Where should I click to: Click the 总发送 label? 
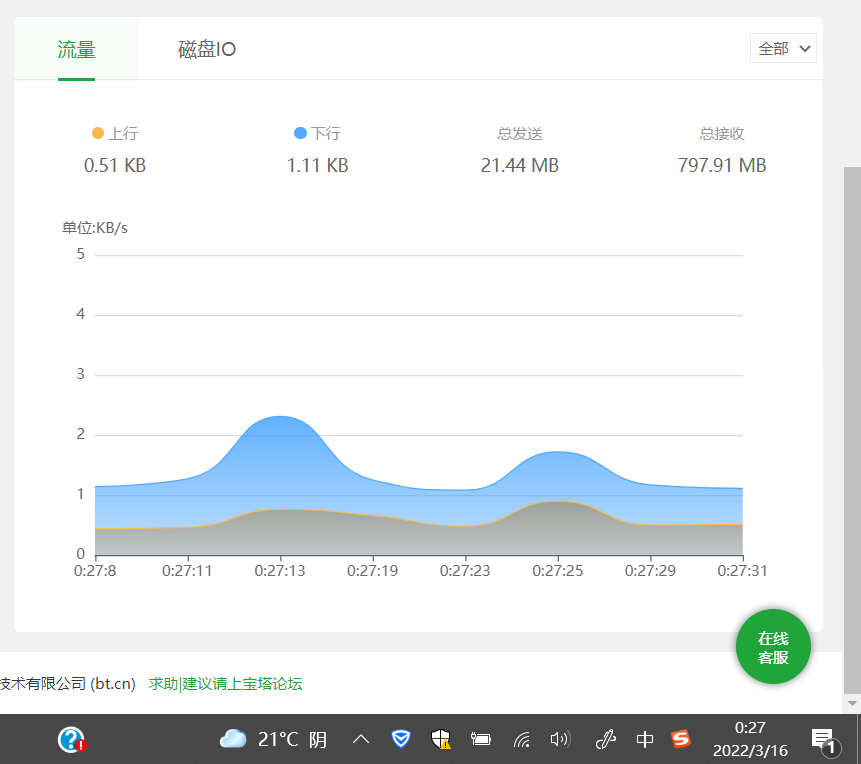[519, 133]
